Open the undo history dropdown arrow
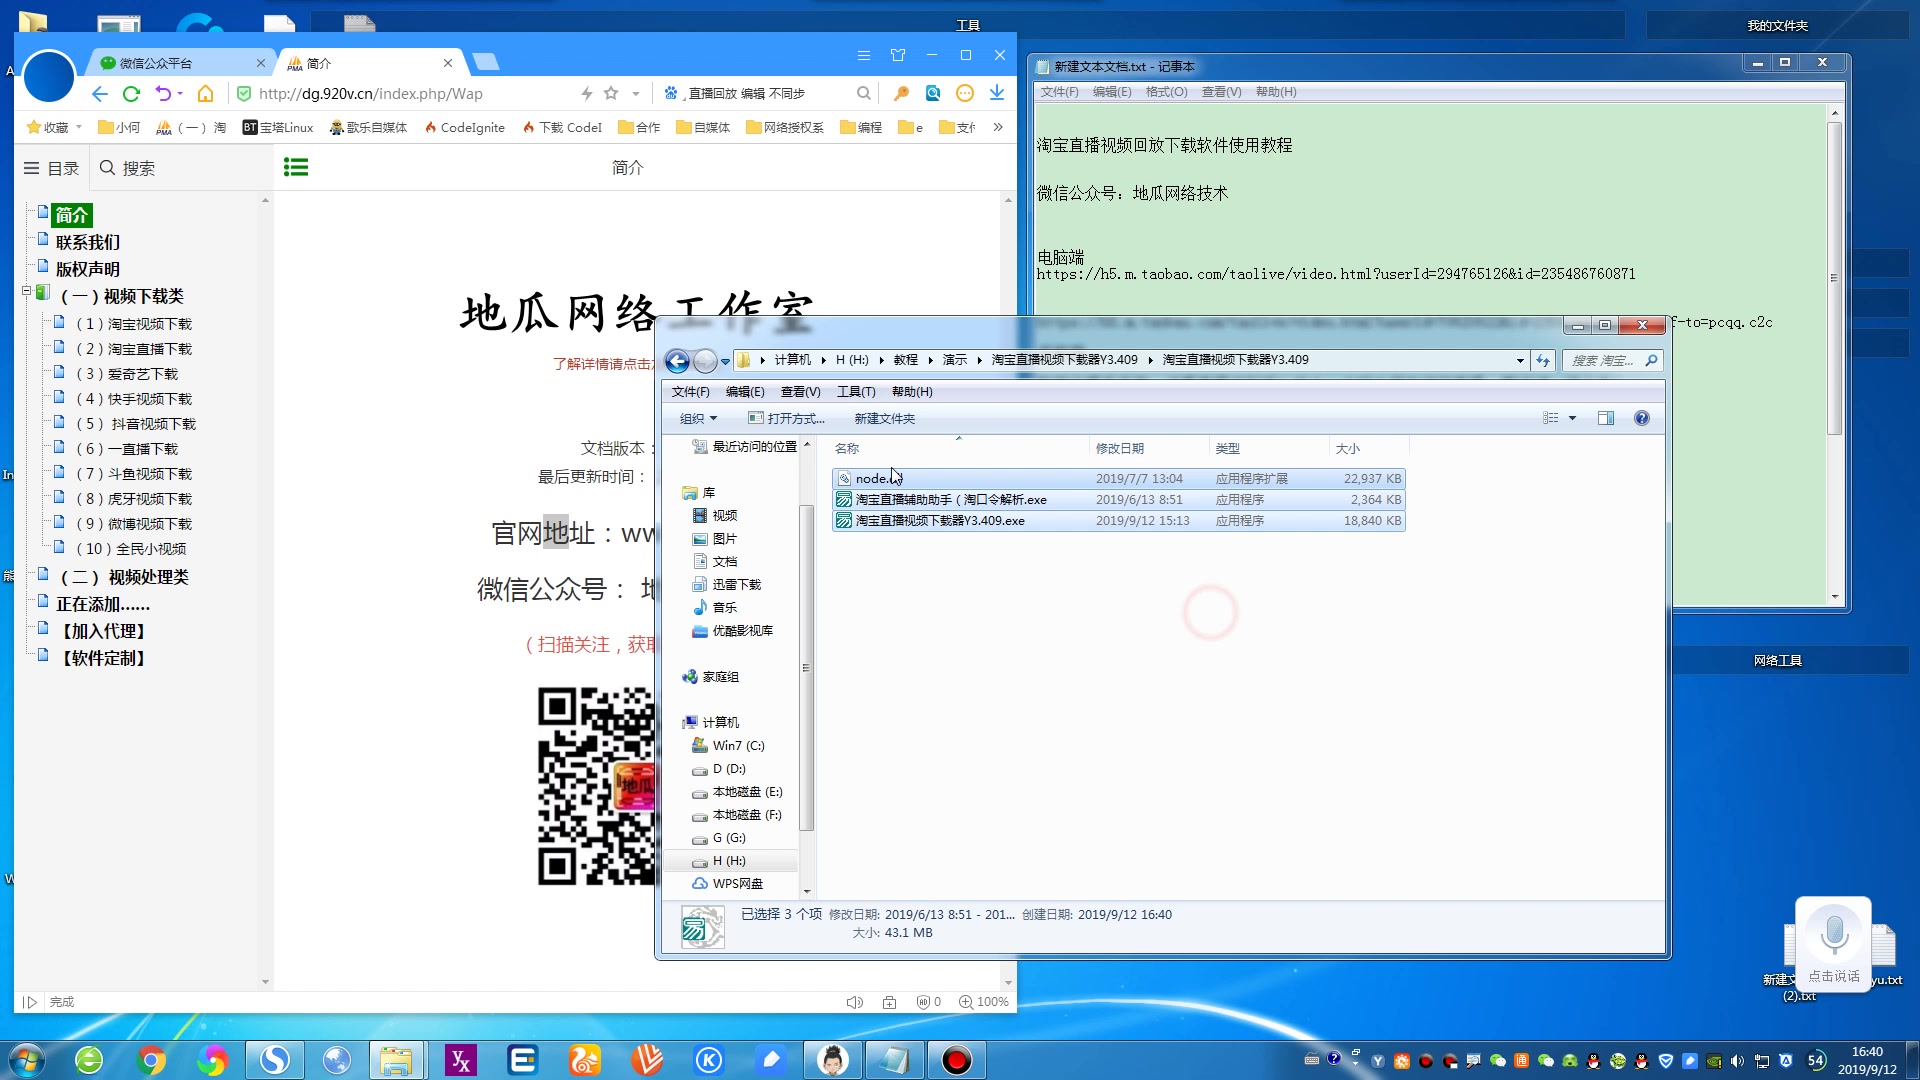 180,94
